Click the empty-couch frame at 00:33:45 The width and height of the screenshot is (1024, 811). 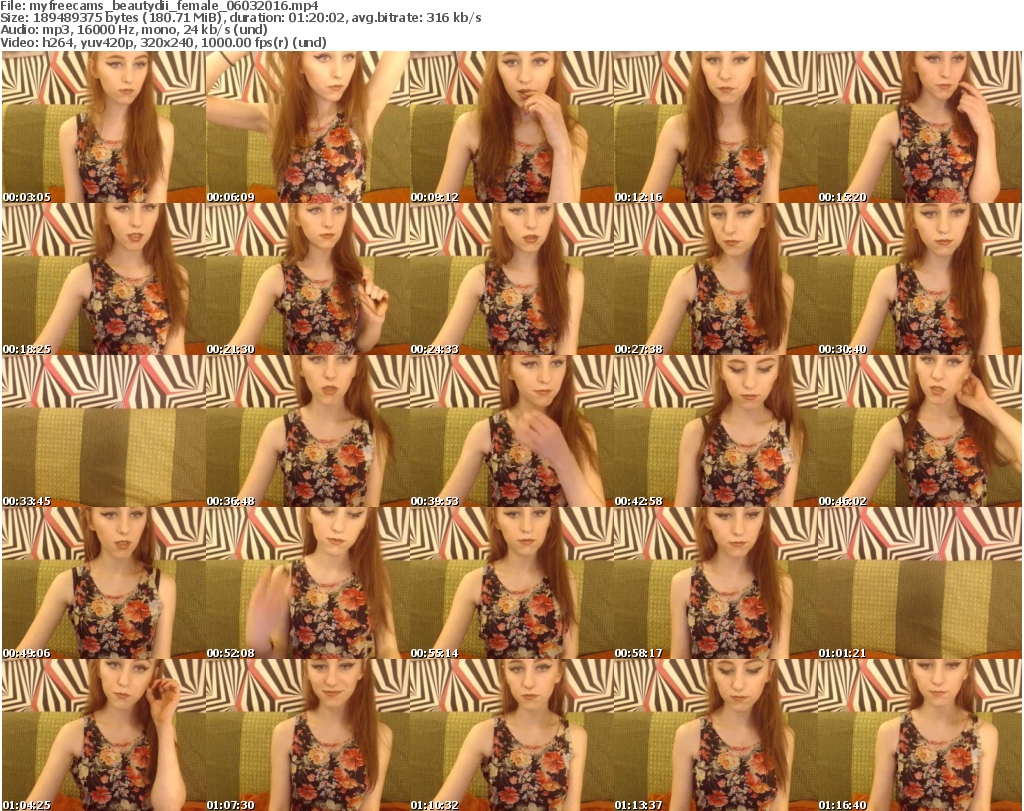point(104,431)
